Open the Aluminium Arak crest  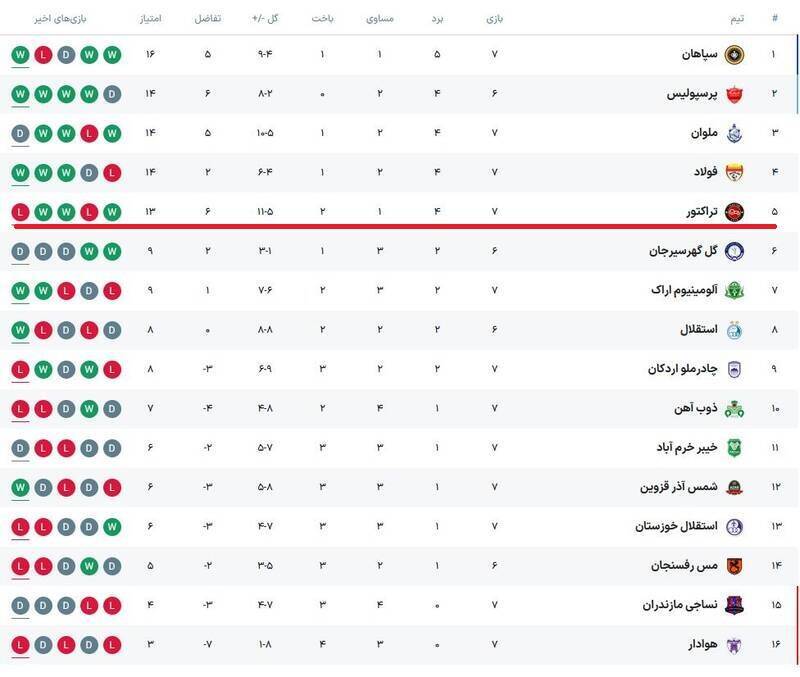pos(734,290)
